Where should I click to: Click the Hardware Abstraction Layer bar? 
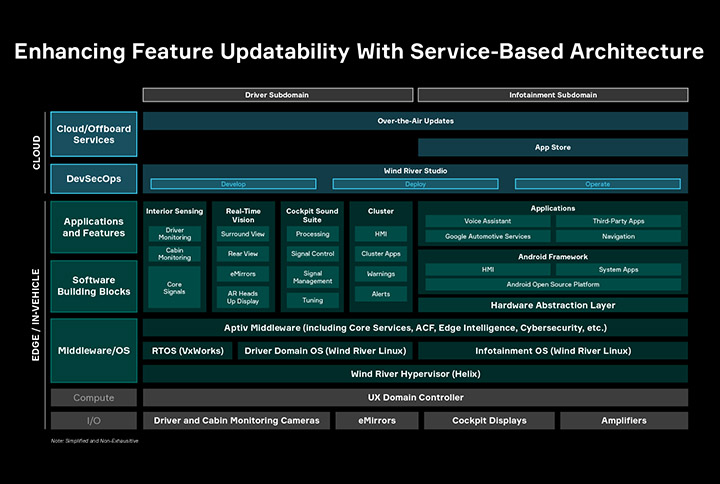(x=553, y=305)
